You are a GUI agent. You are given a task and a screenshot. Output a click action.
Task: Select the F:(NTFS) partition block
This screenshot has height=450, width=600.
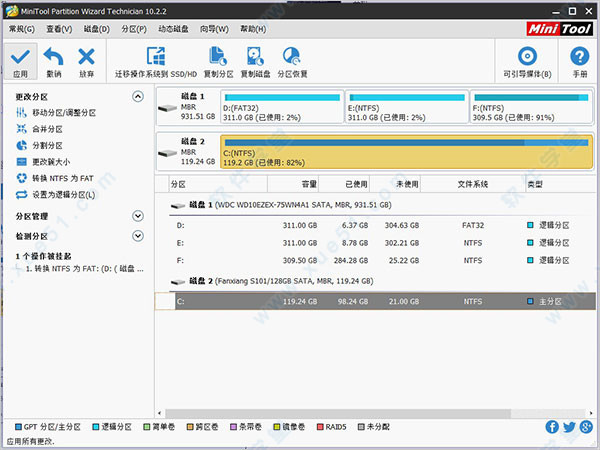(x=532, y=107)
